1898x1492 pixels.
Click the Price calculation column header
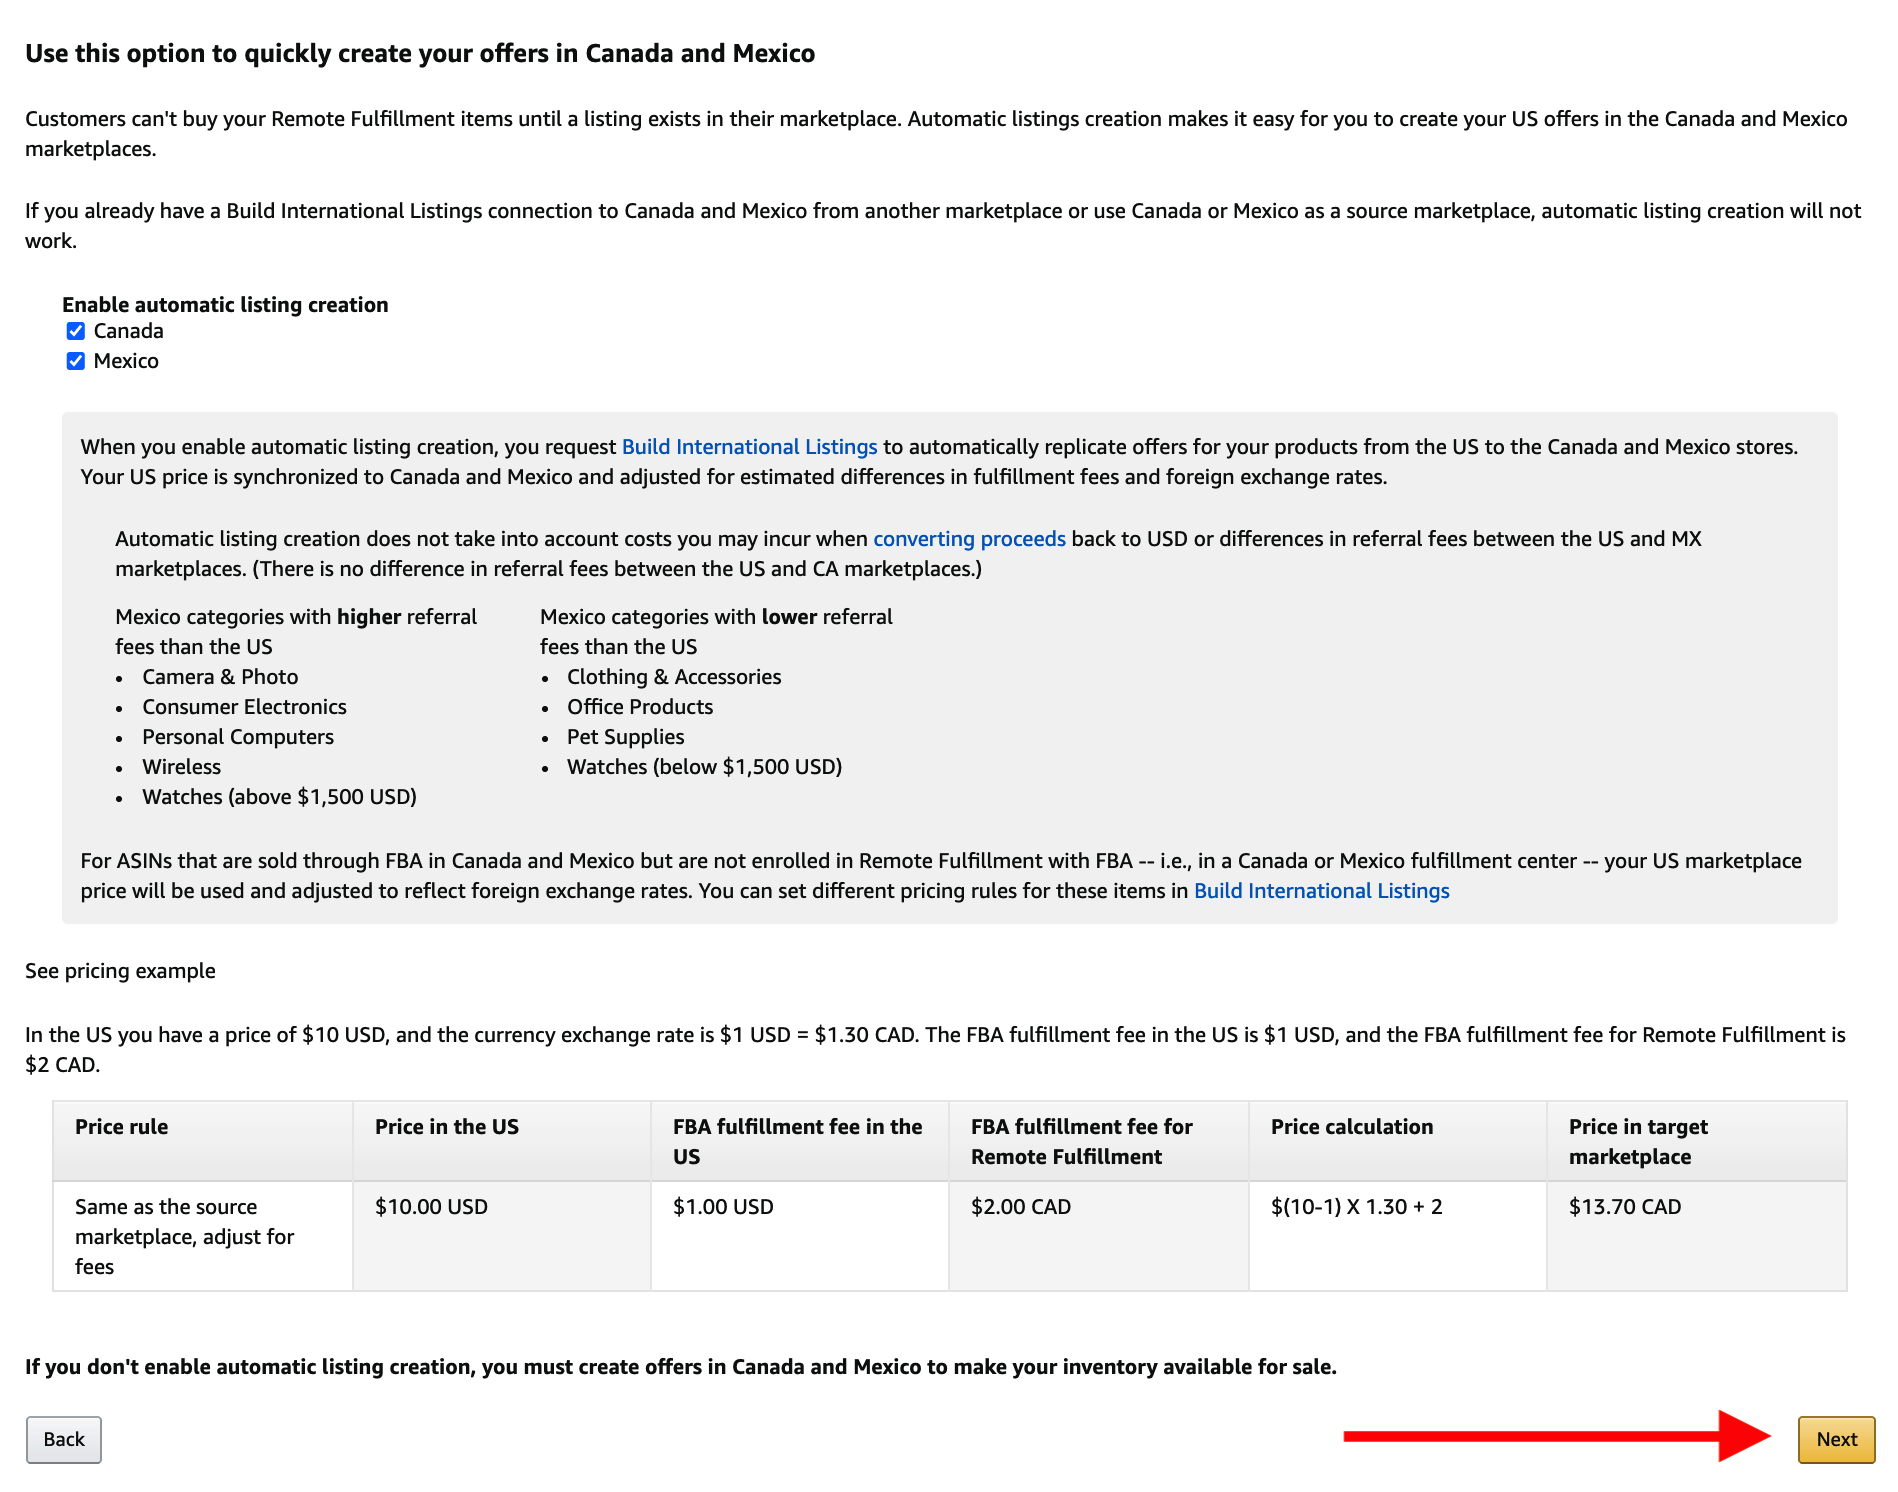pyautogui.click(x=1351, y=1126)
